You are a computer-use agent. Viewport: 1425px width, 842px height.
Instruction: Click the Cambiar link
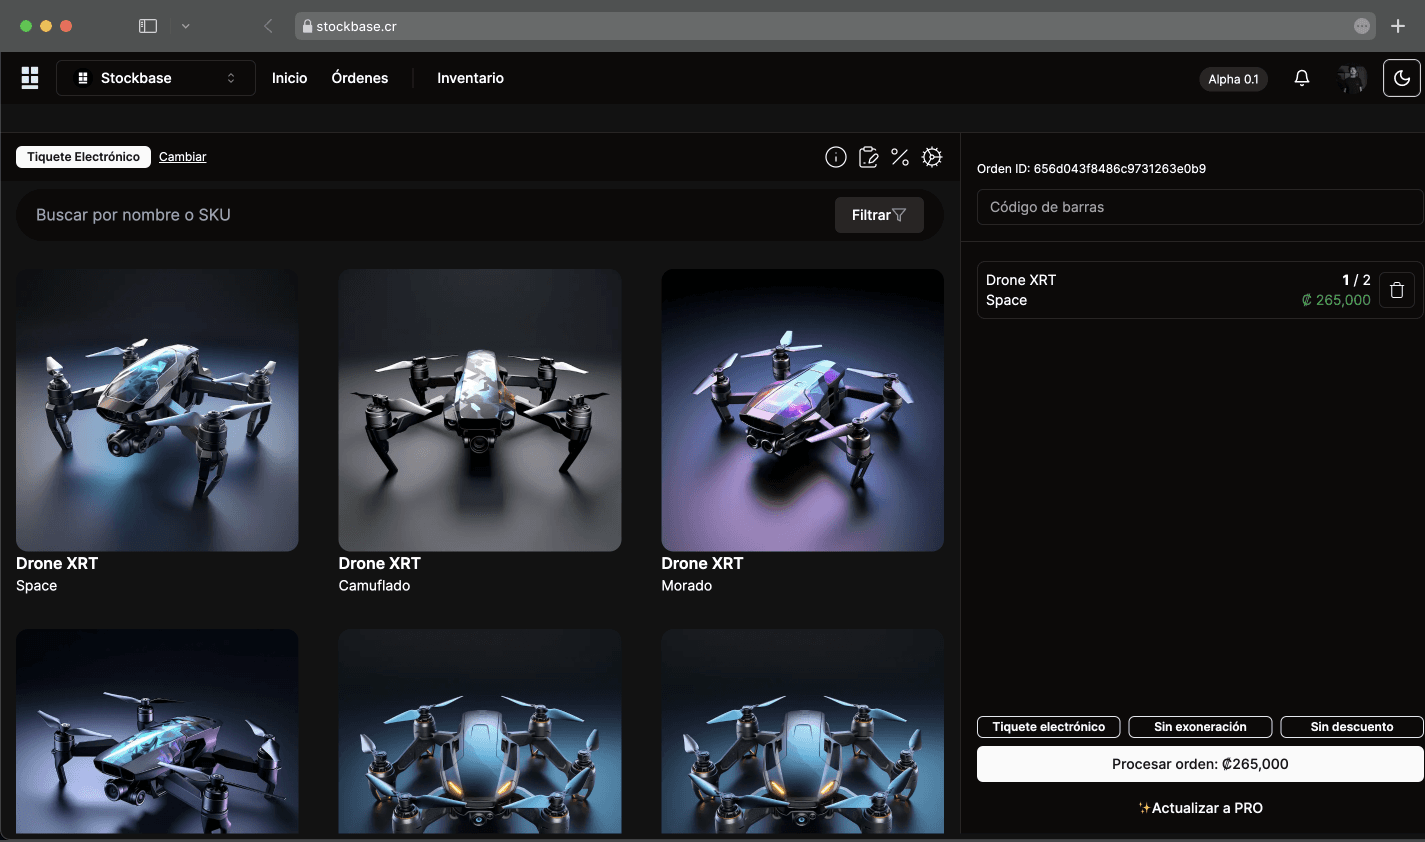pyautogui.click(x=182, y=157)
